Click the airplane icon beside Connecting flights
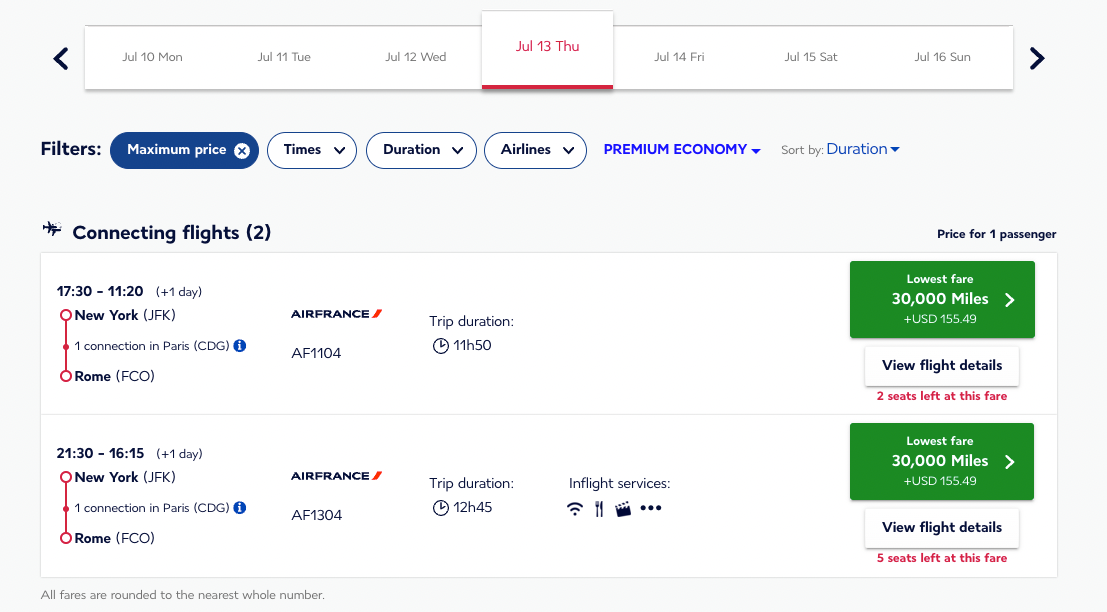Screen dimensions: 1107x612 point(52,228)
